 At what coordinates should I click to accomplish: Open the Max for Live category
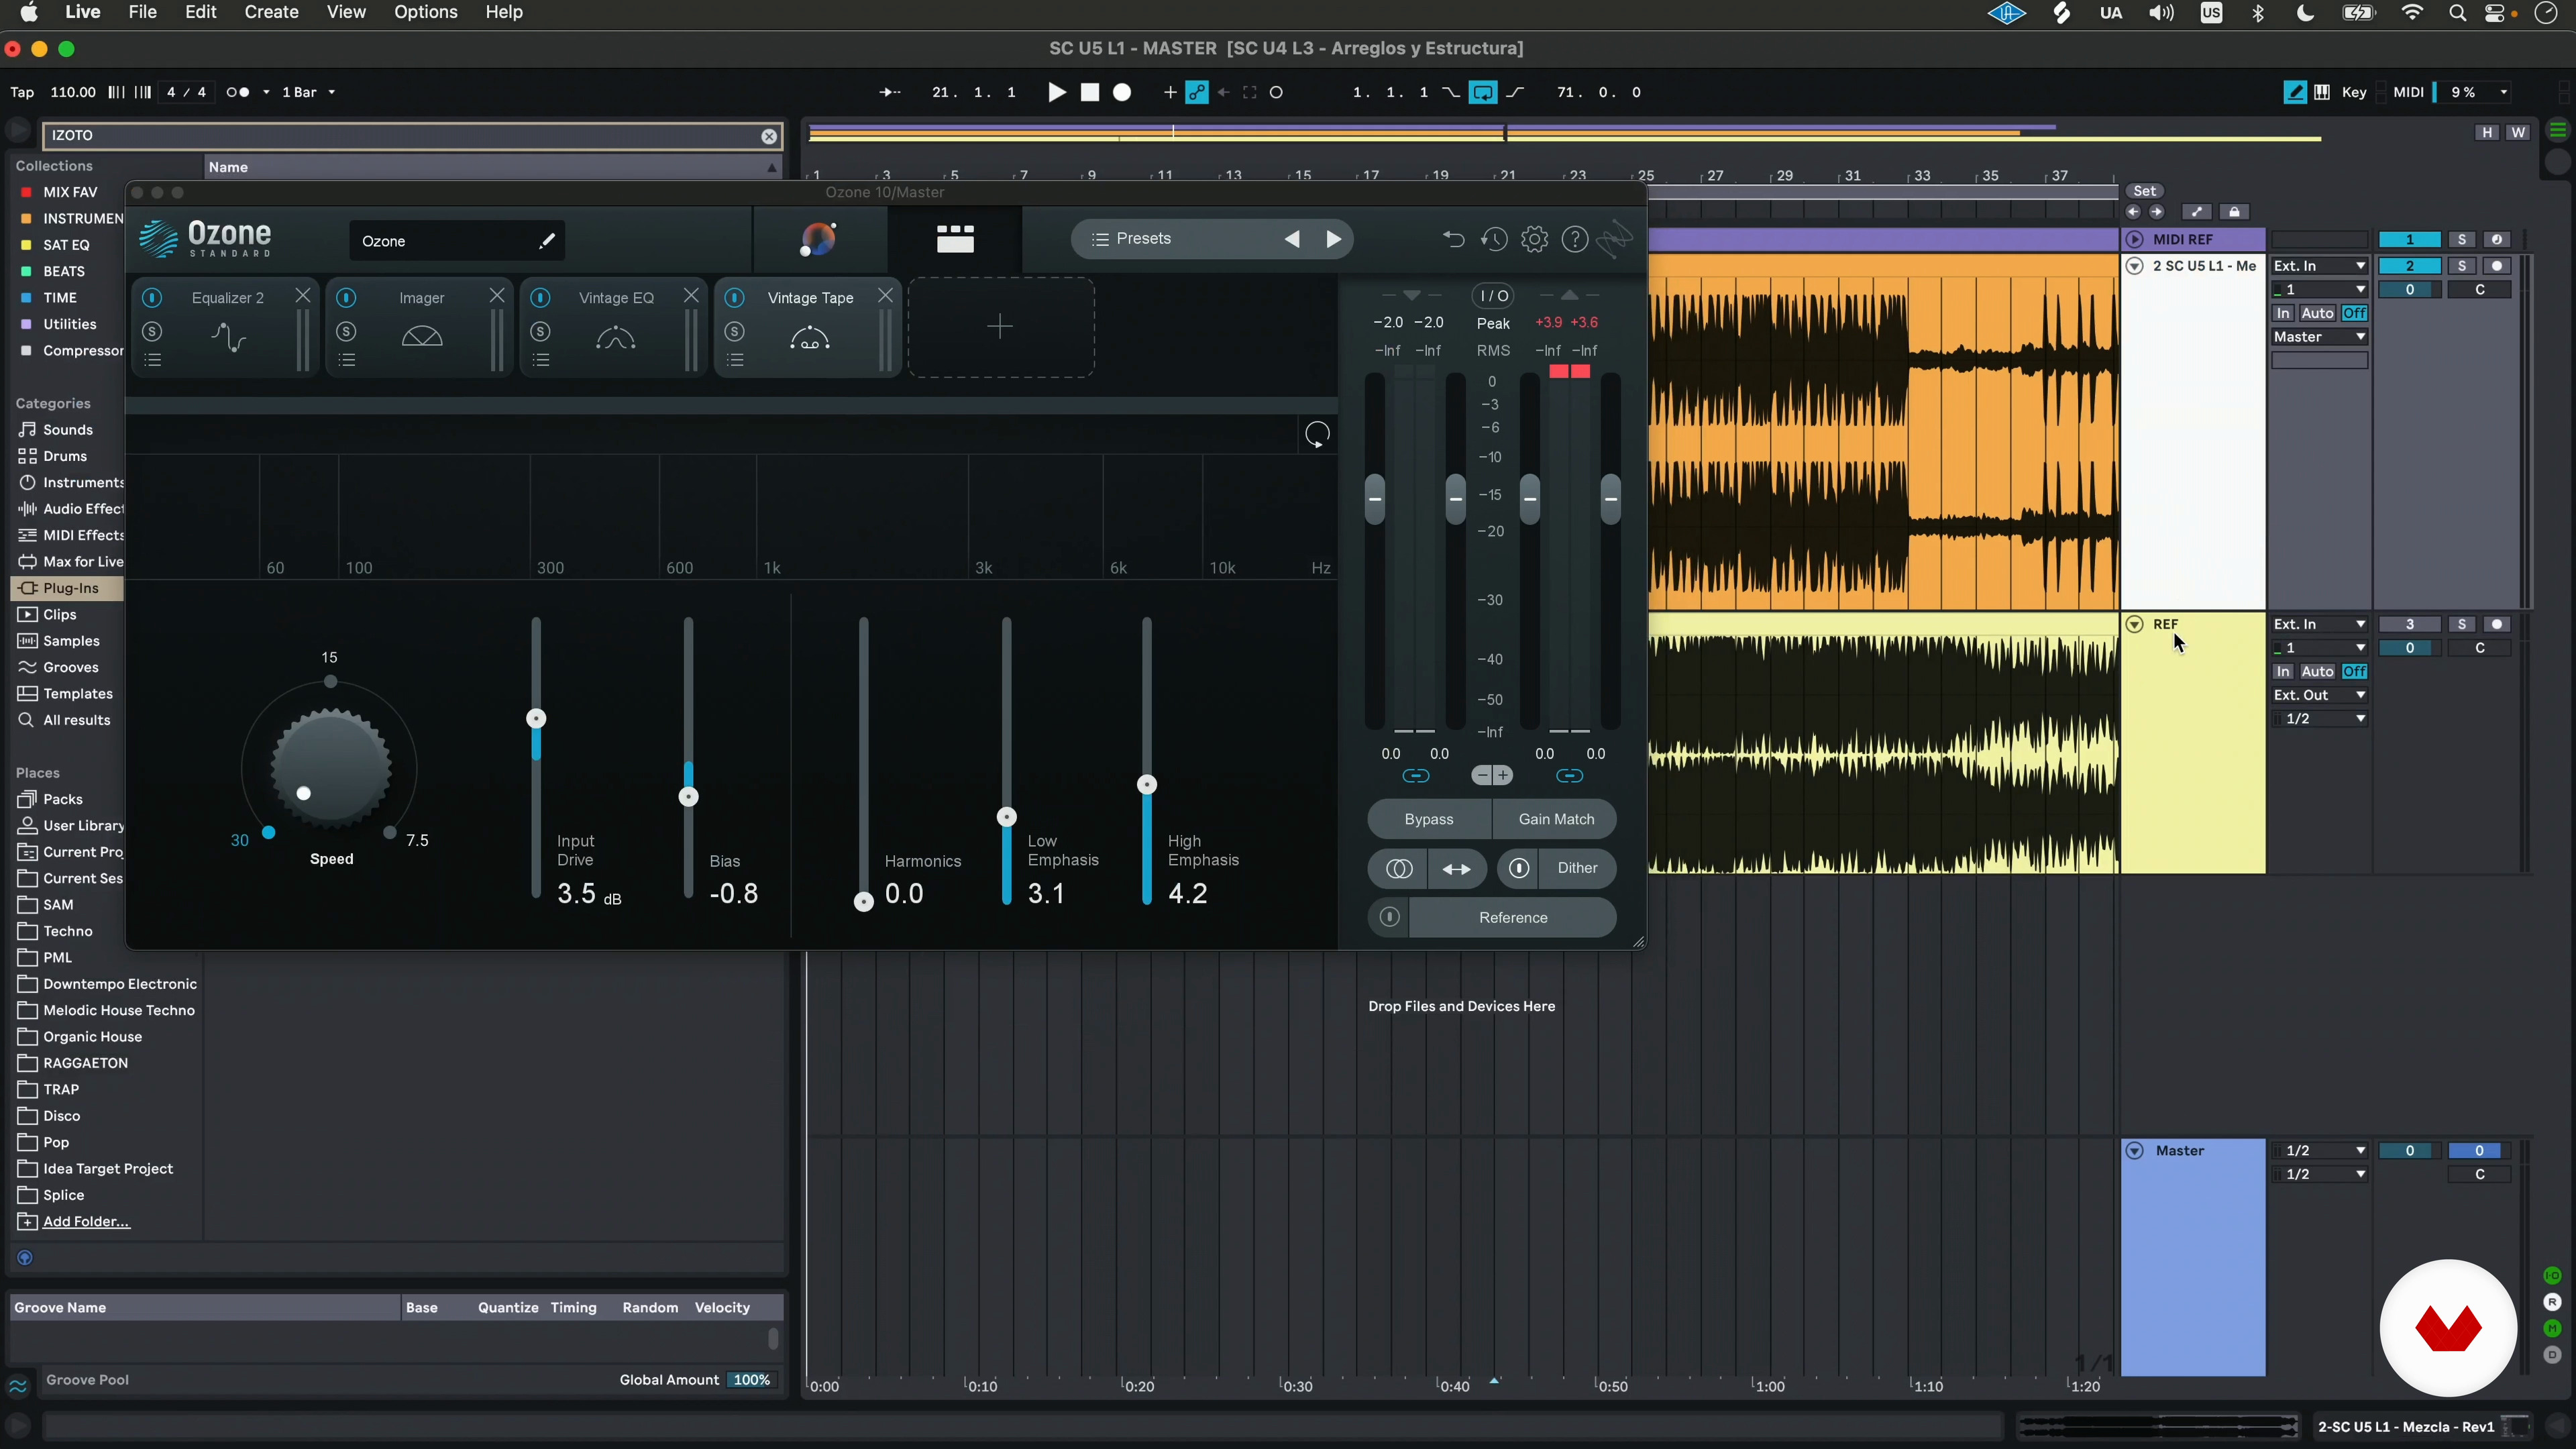(x=70, y=562)
